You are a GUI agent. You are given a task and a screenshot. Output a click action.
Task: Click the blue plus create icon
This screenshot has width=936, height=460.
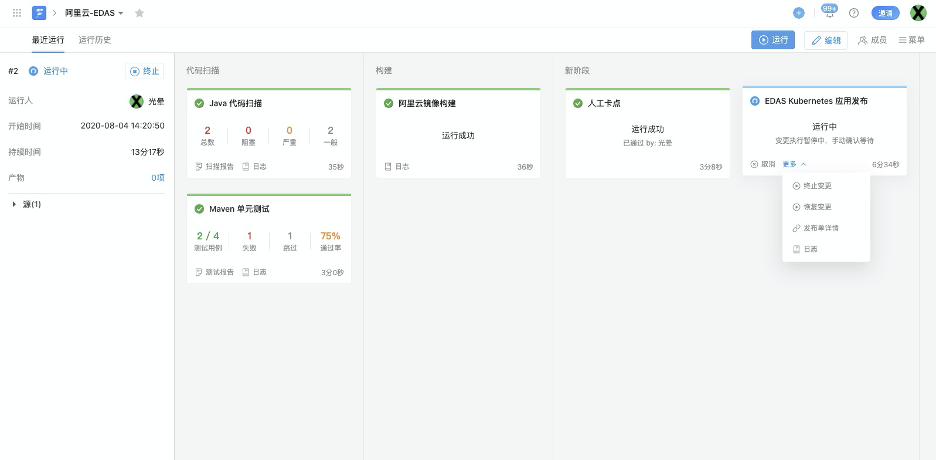pos(798,13)
